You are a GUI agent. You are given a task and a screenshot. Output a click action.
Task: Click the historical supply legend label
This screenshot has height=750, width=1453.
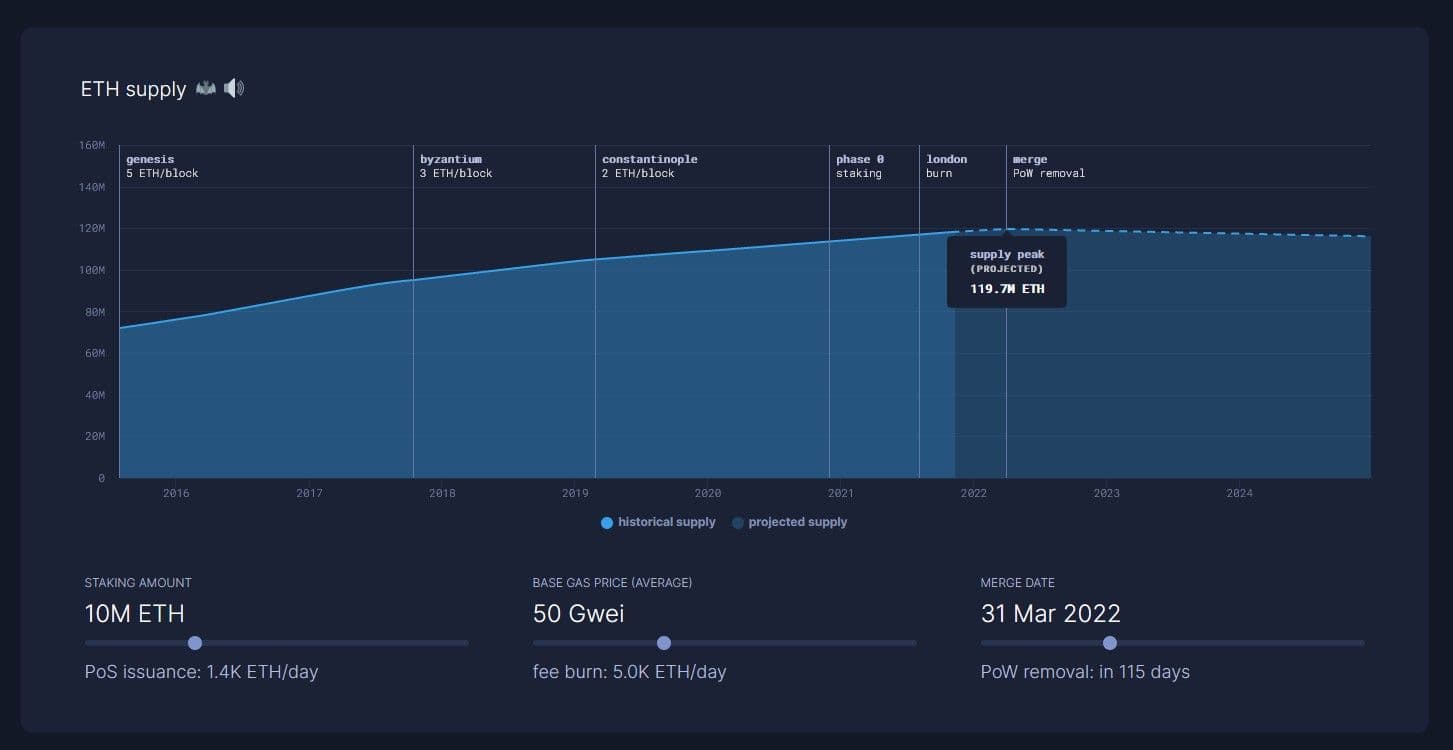tap(666, 522)
